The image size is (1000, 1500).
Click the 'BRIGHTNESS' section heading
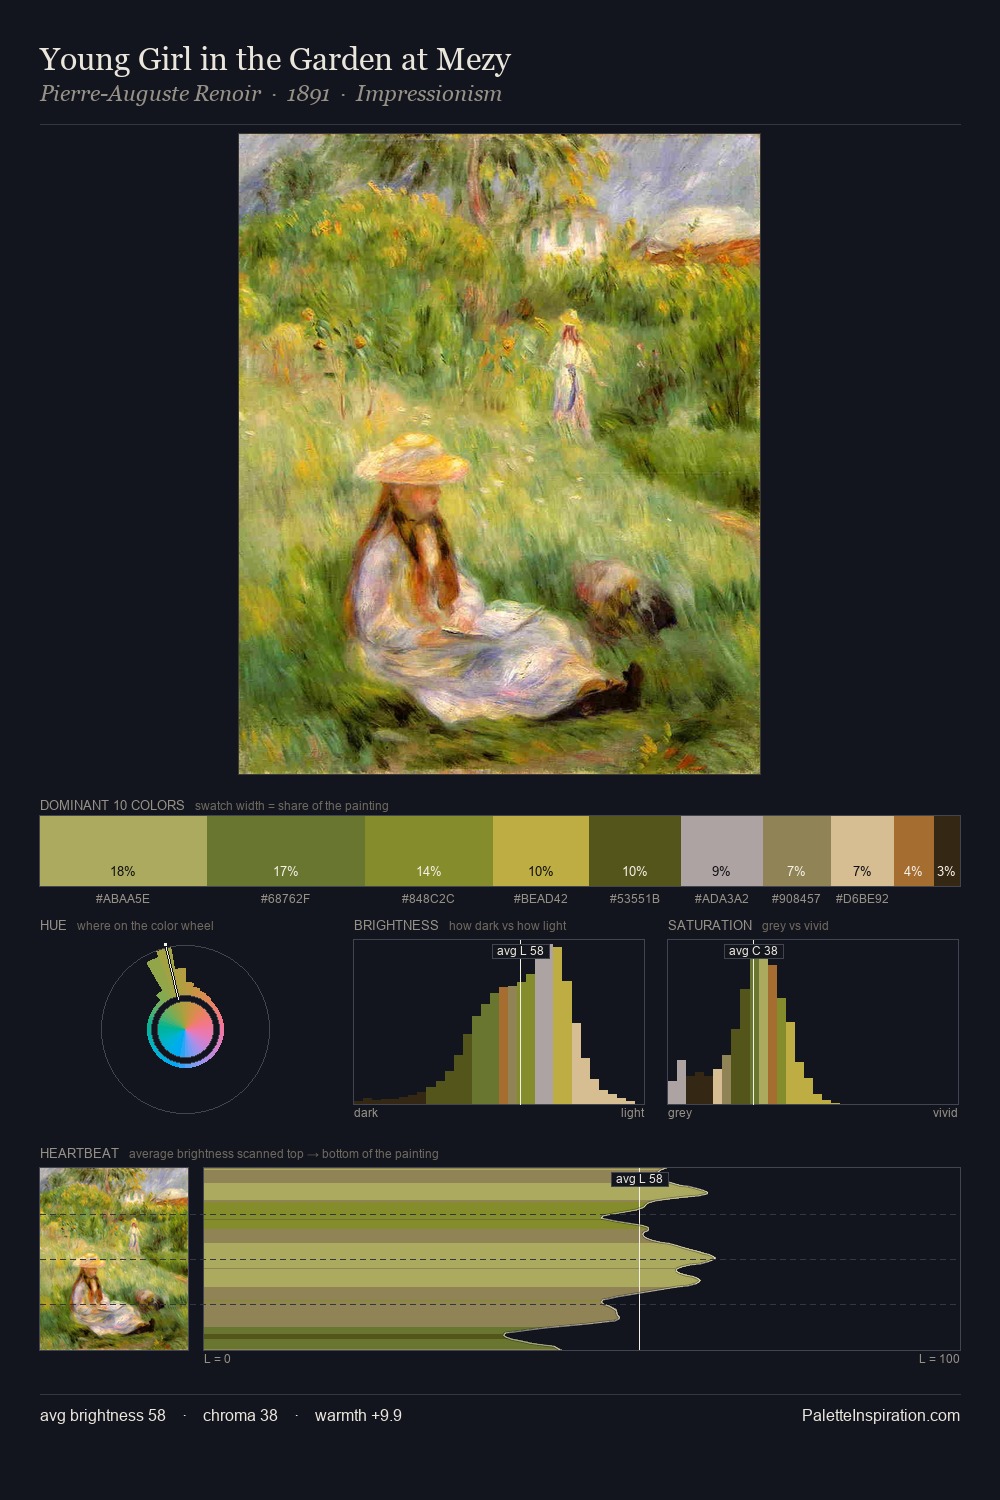396,925
